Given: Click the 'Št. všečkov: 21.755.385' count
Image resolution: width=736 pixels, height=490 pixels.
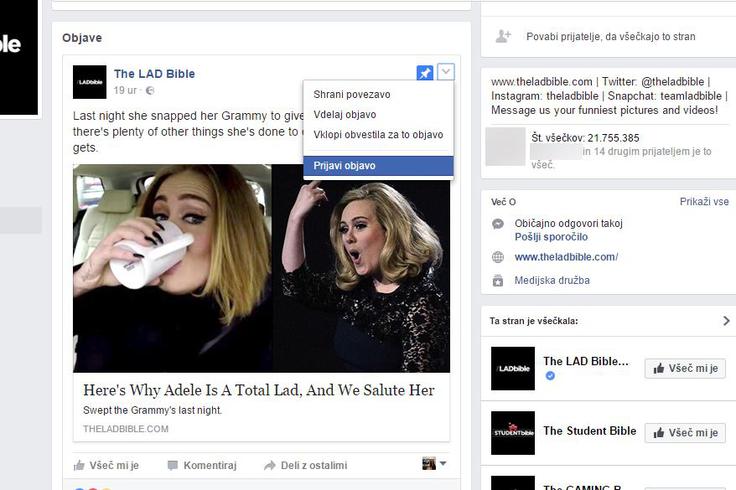Looking at the screenshot, I should (585, 138).
